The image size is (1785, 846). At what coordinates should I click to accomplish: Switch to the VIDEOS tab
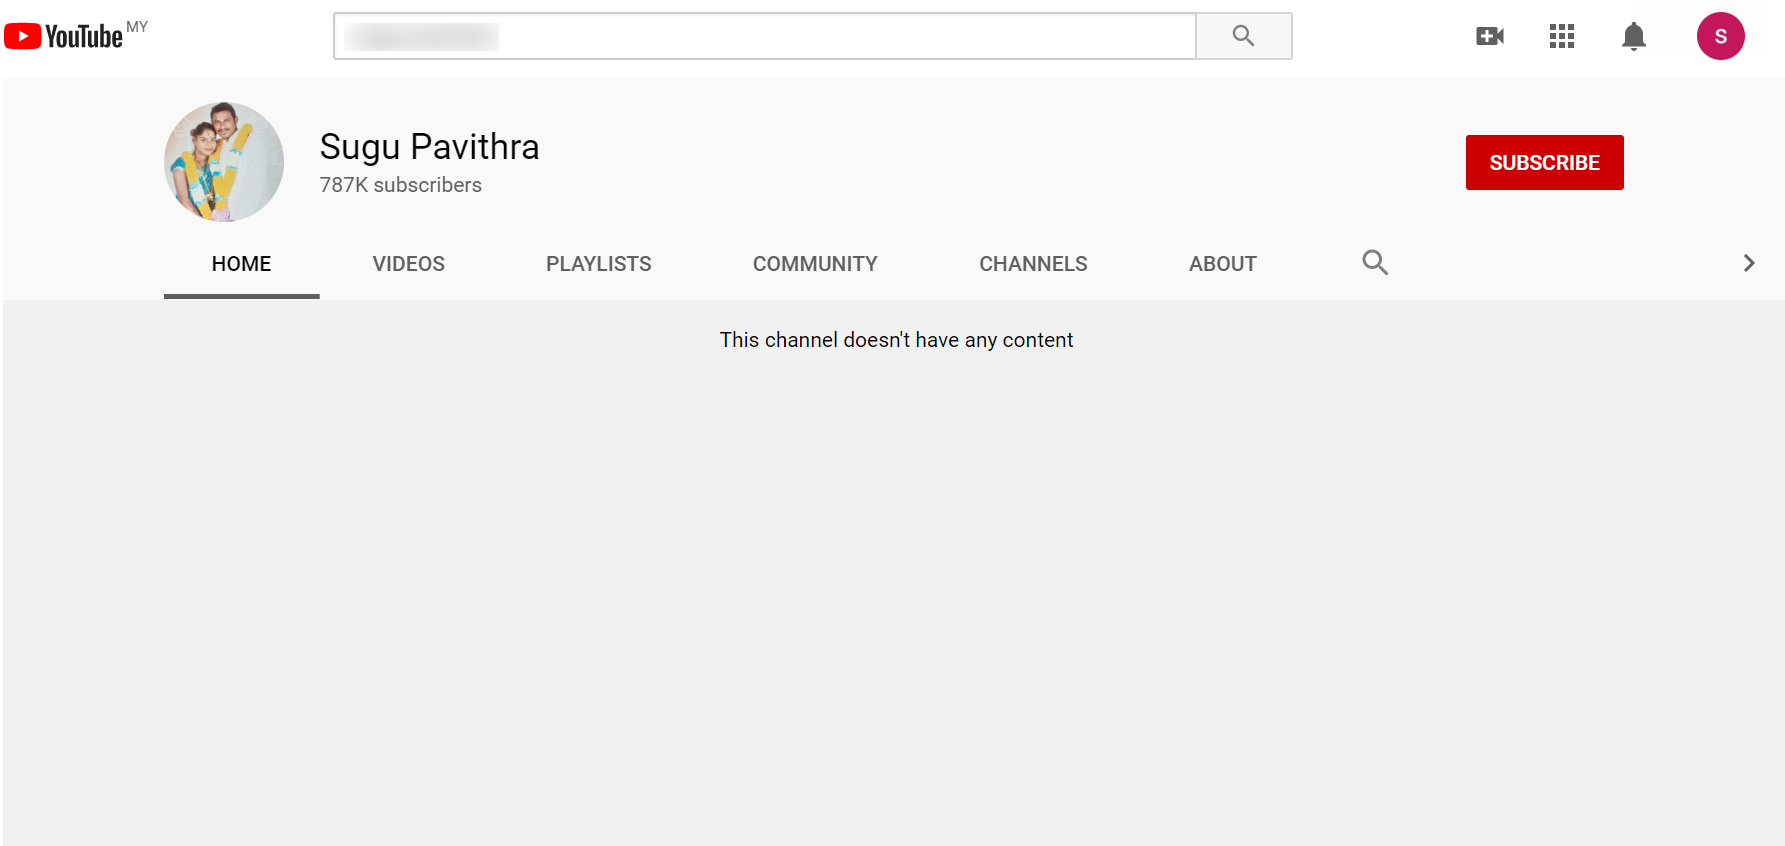pyautogui.click(x=409, y=264)
